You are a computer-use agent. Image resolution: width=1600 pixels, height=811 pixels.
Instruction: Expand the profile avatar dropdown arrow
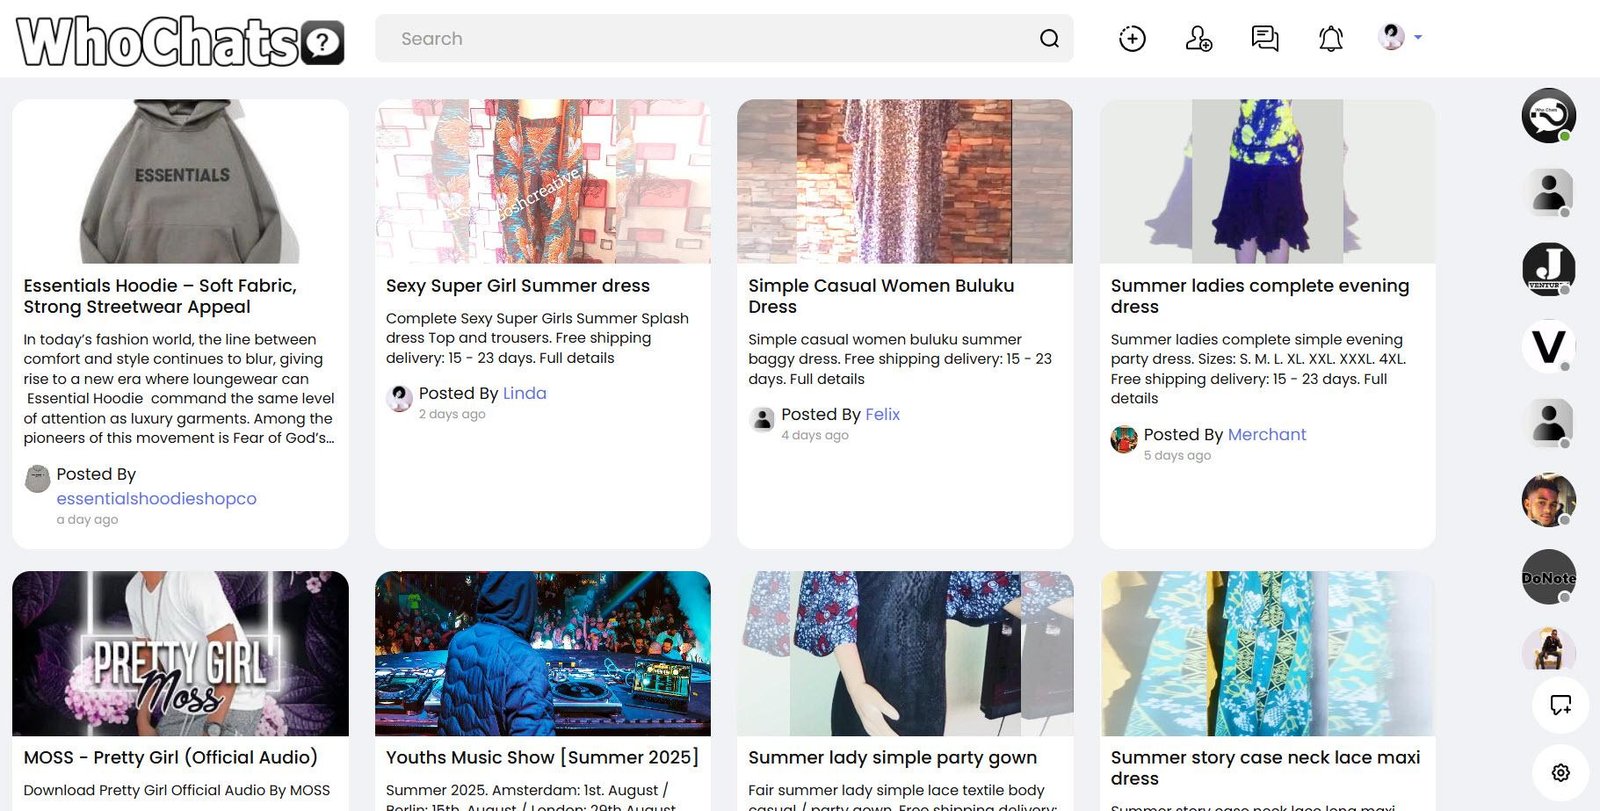1418,38
